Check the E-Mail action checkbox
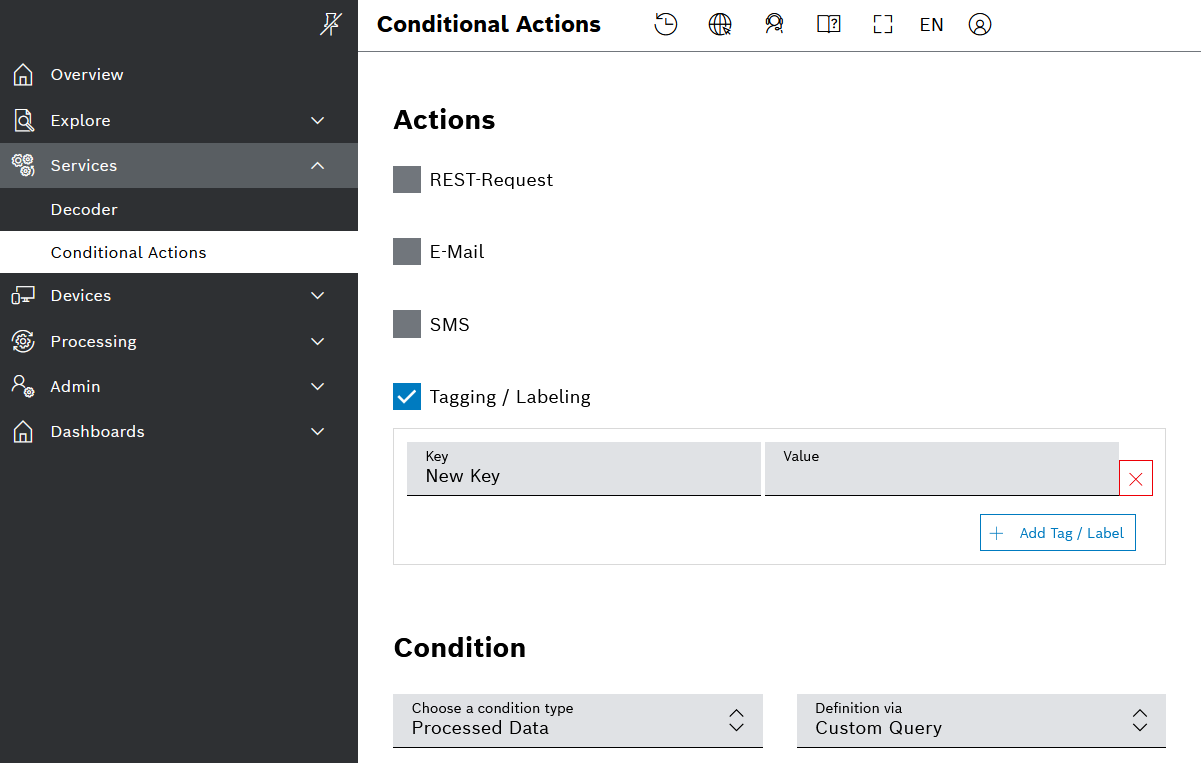 click(x=407, y=252)
